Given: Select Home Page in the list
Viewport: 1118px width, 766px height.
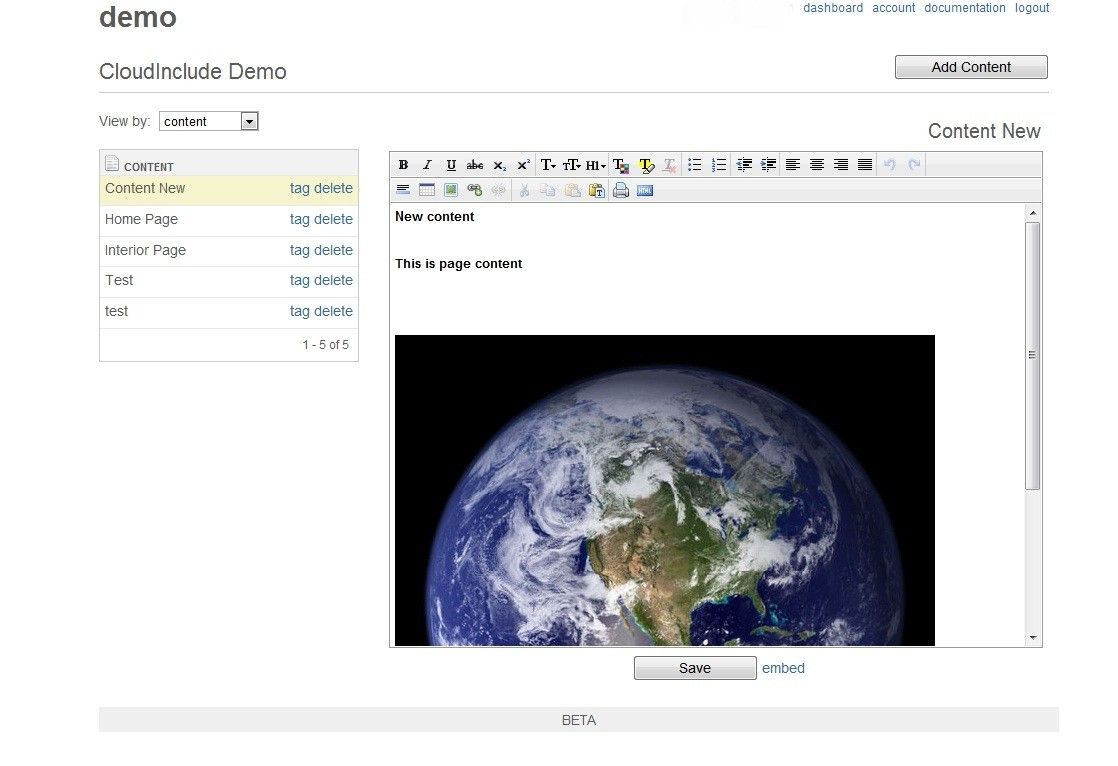Looking at the screenshot, I should [x=141, y=220].
